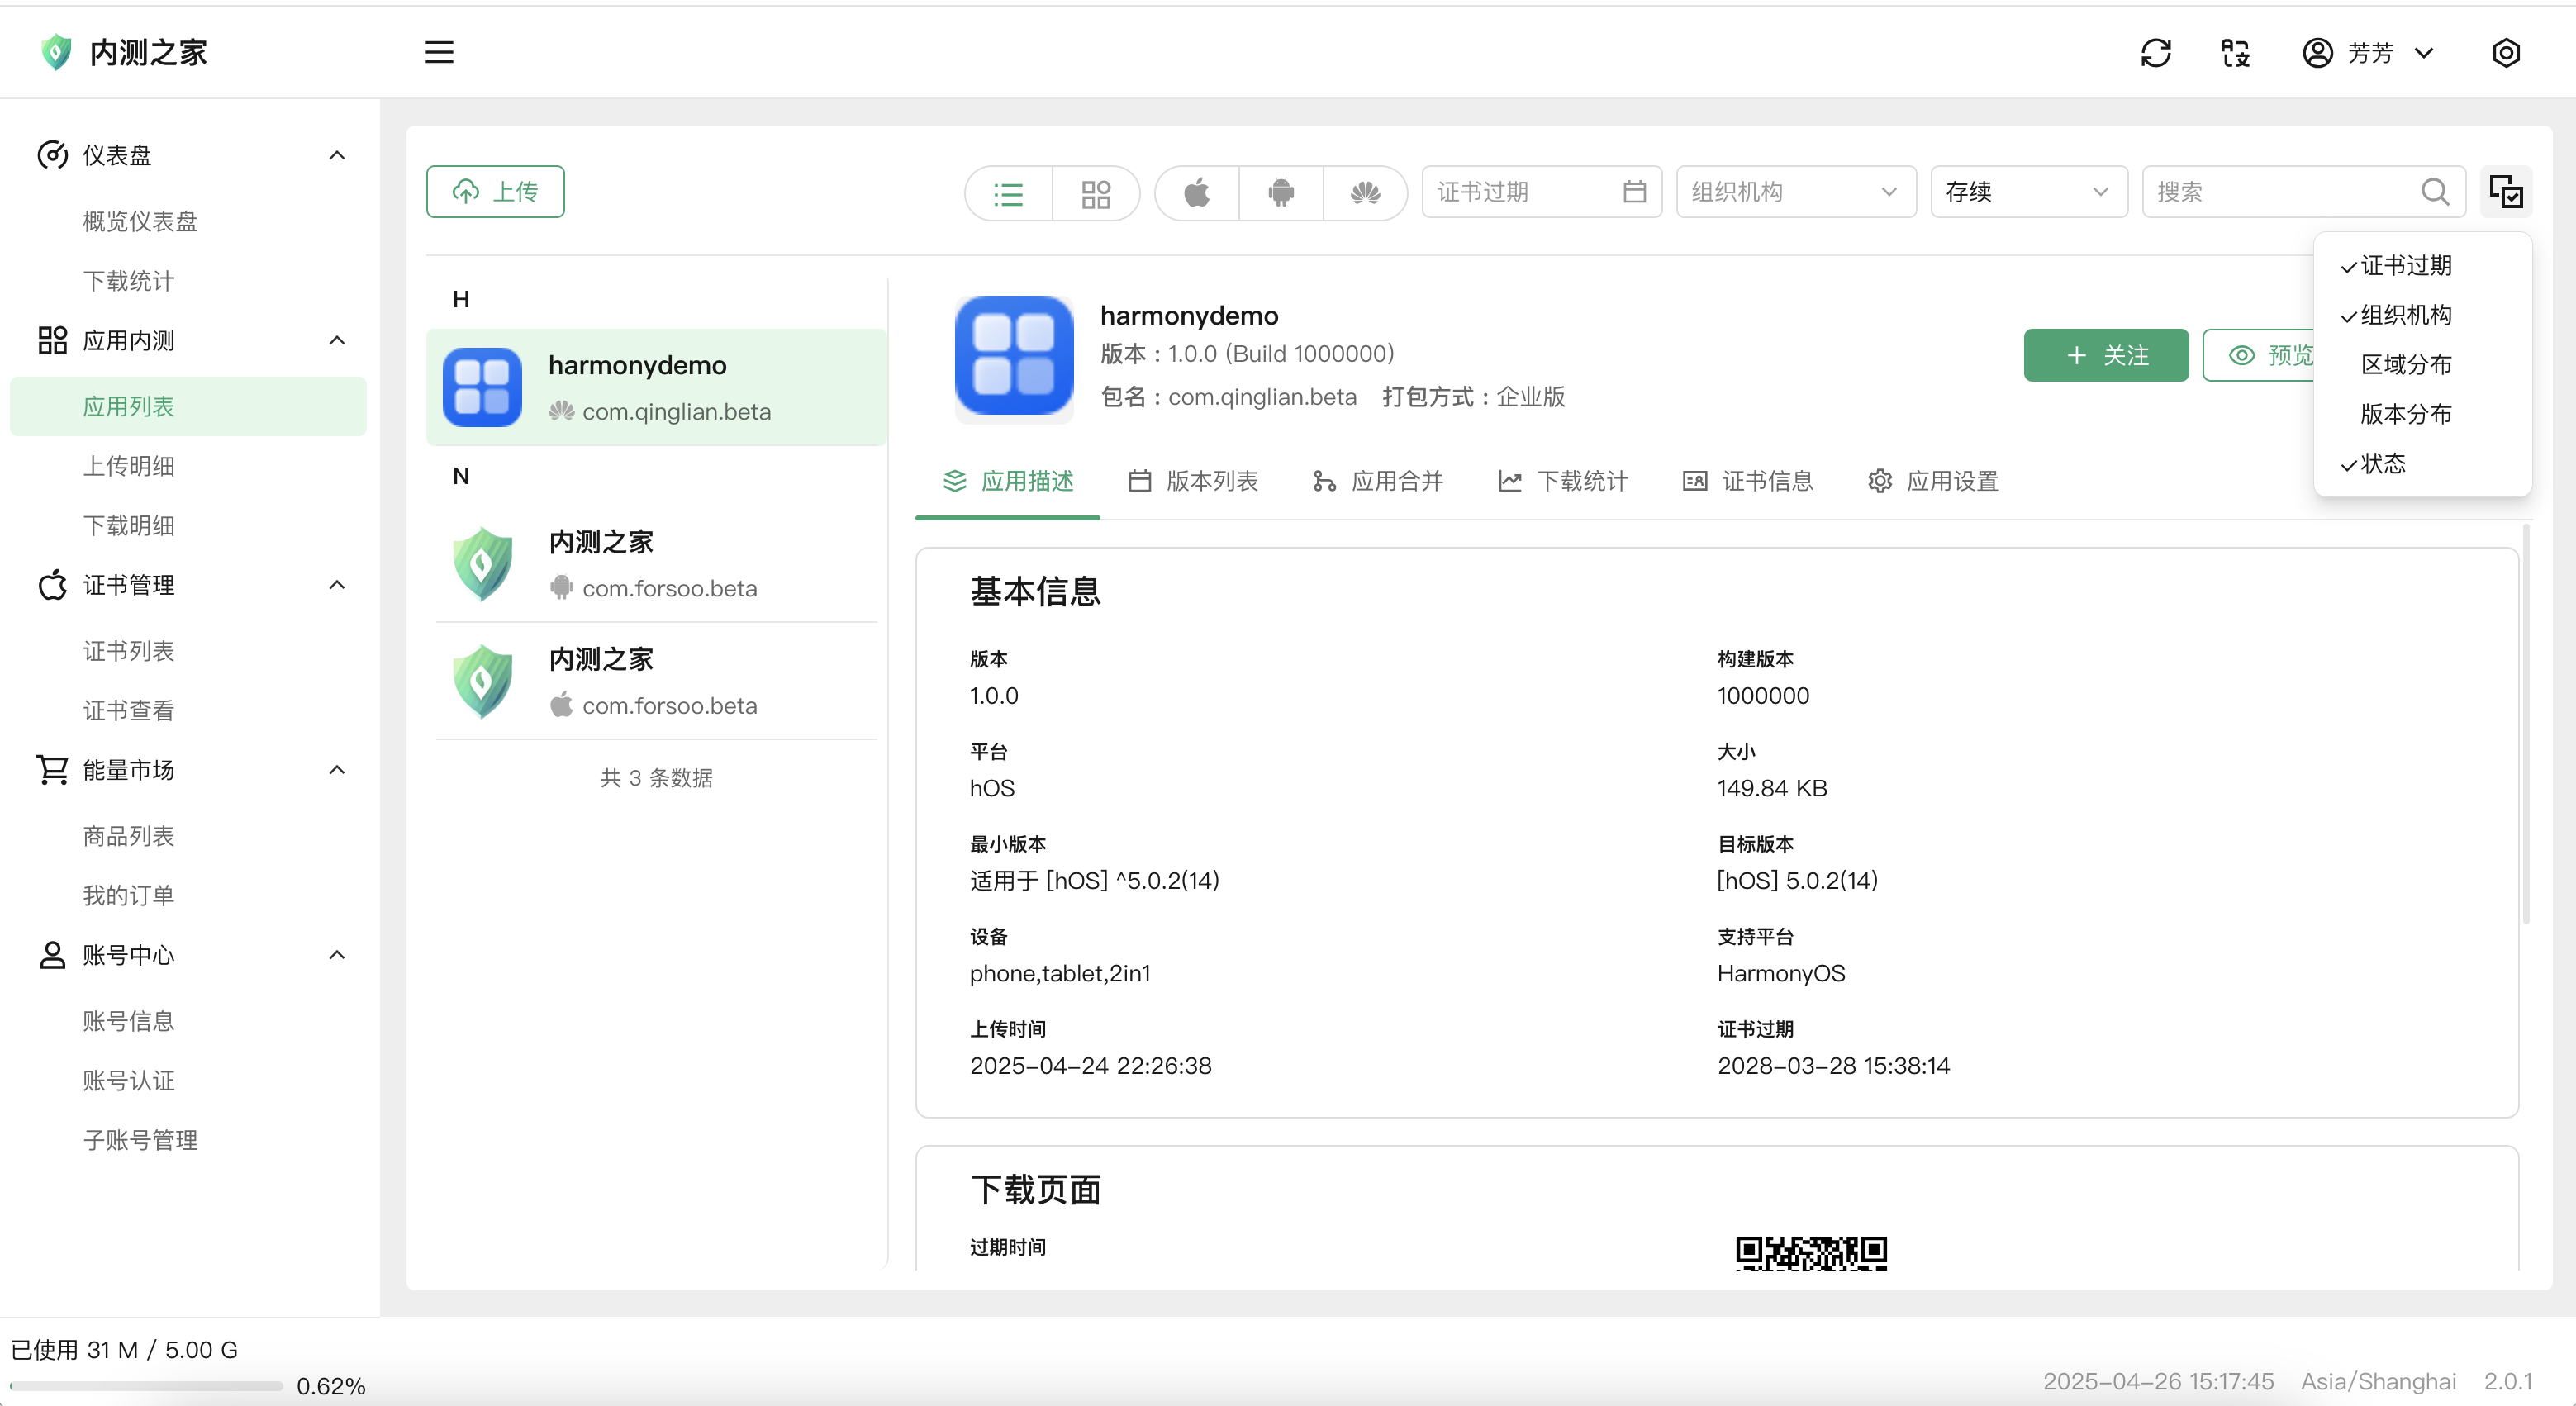2576x1406 pixels.
Task: Switch to the 版本列表 tab
Action: (x=1193, y=481)
